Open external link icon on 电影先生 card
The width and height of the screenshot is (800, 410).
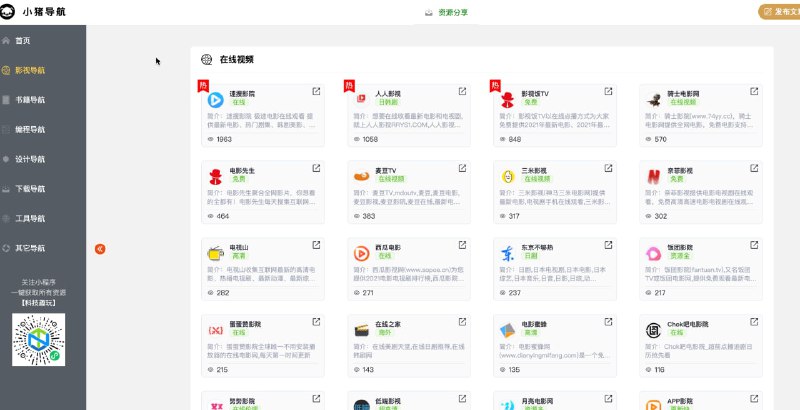click(x=316, y=168)
